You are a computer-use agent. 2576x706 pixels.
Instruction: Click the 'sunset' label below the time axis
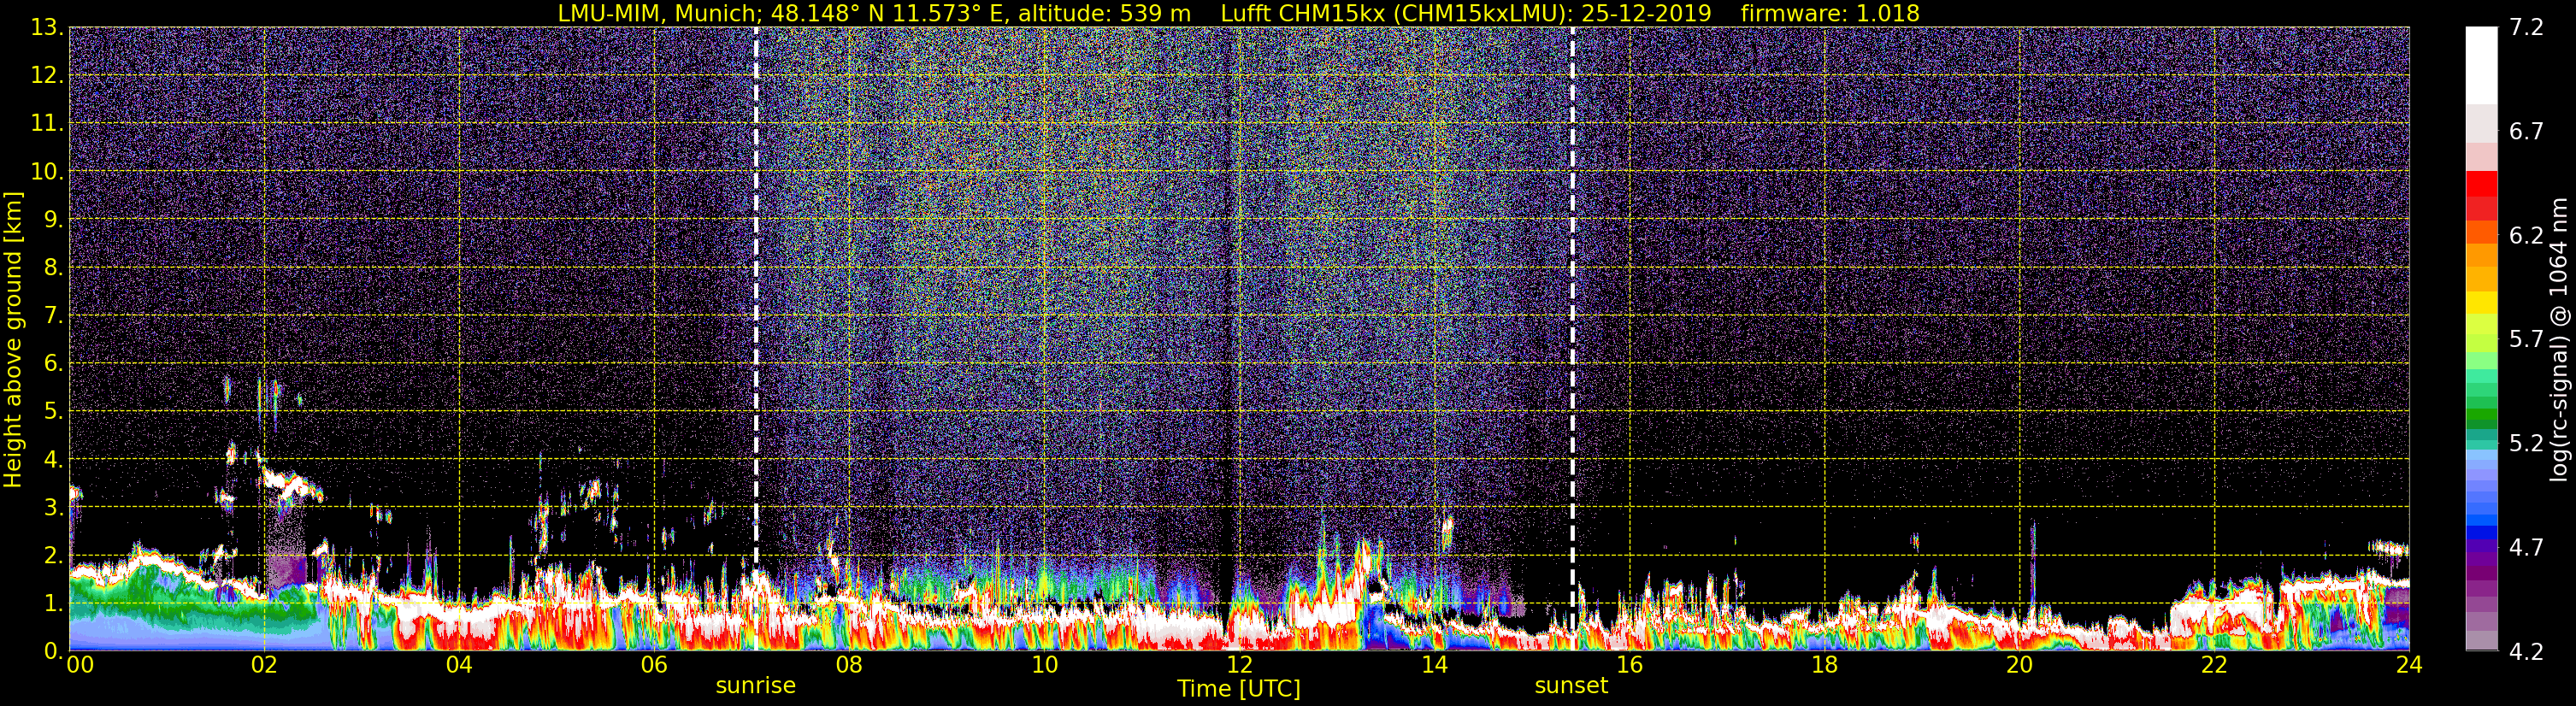pos(1571,686)
